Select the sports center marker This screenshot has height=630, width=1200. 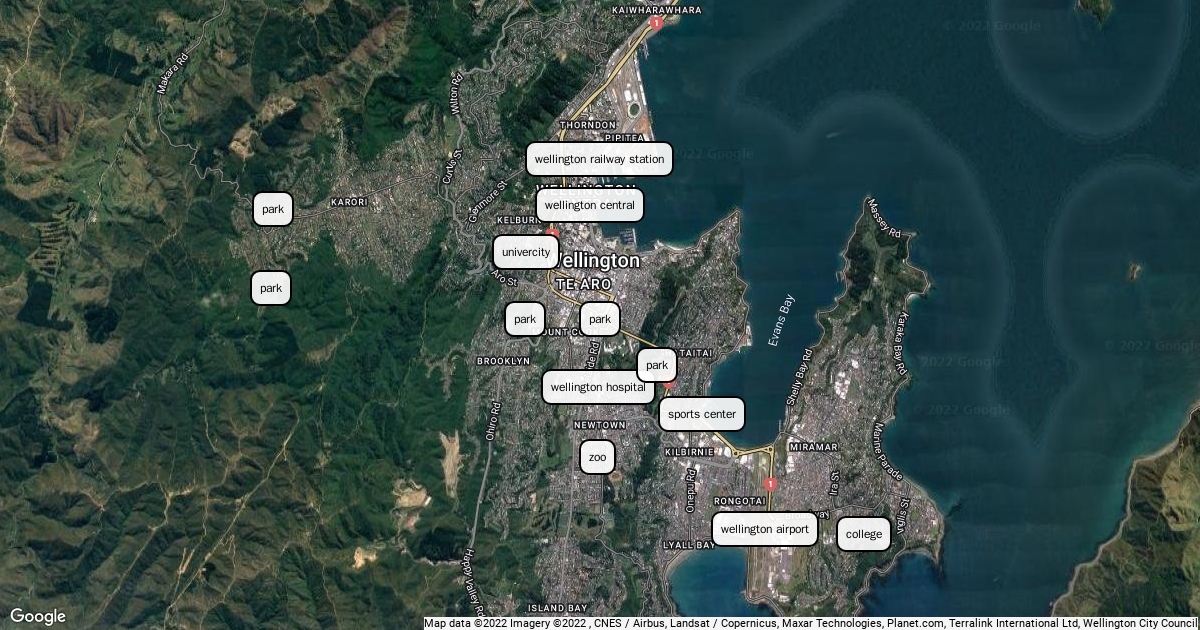pos(701,414)
